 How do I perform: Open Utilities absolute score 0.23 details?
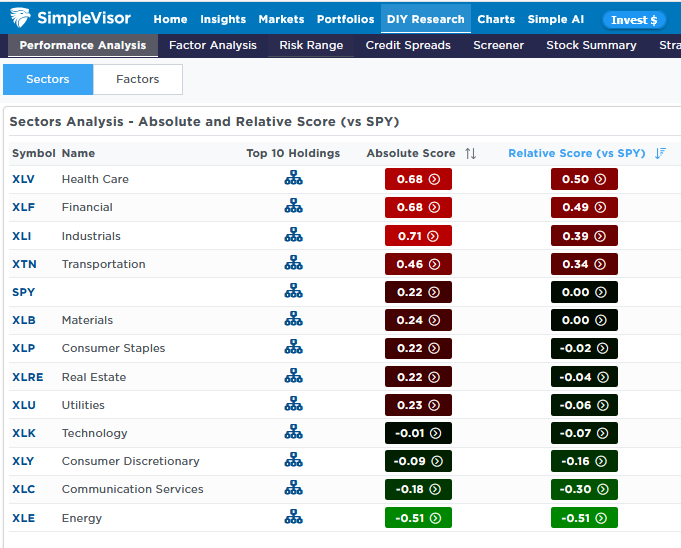tap(418, 405)
